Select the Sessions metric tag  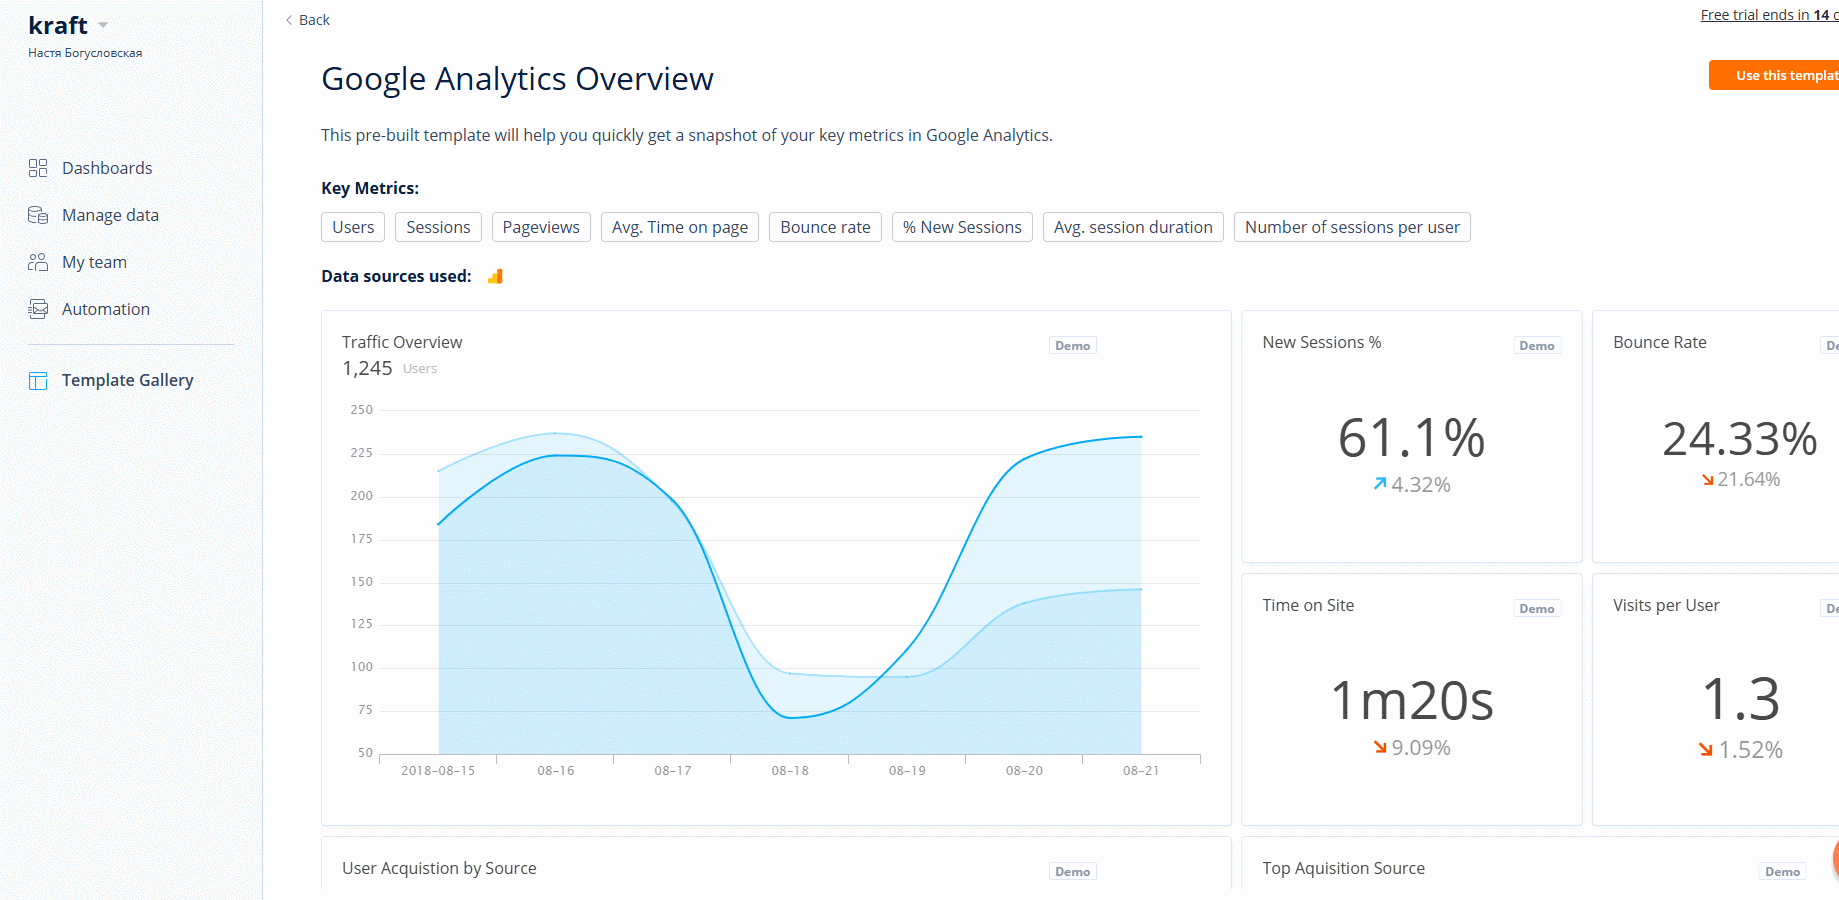(x=438, y=227)
